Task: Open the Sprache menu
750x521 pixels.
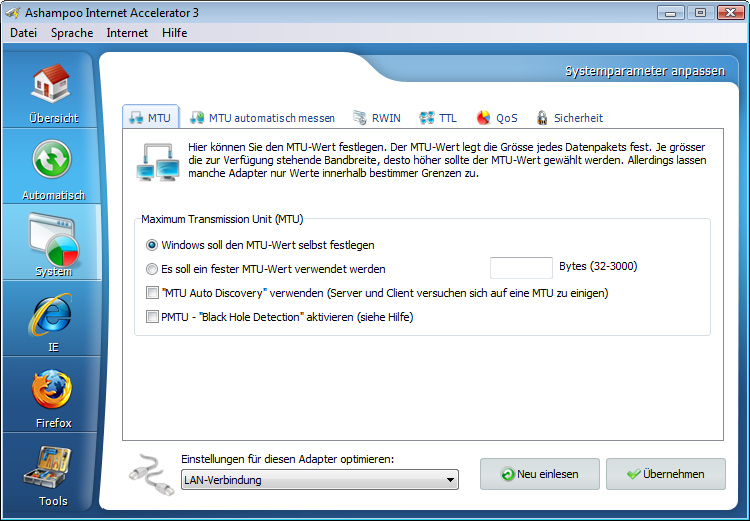Action: point(72,33)
